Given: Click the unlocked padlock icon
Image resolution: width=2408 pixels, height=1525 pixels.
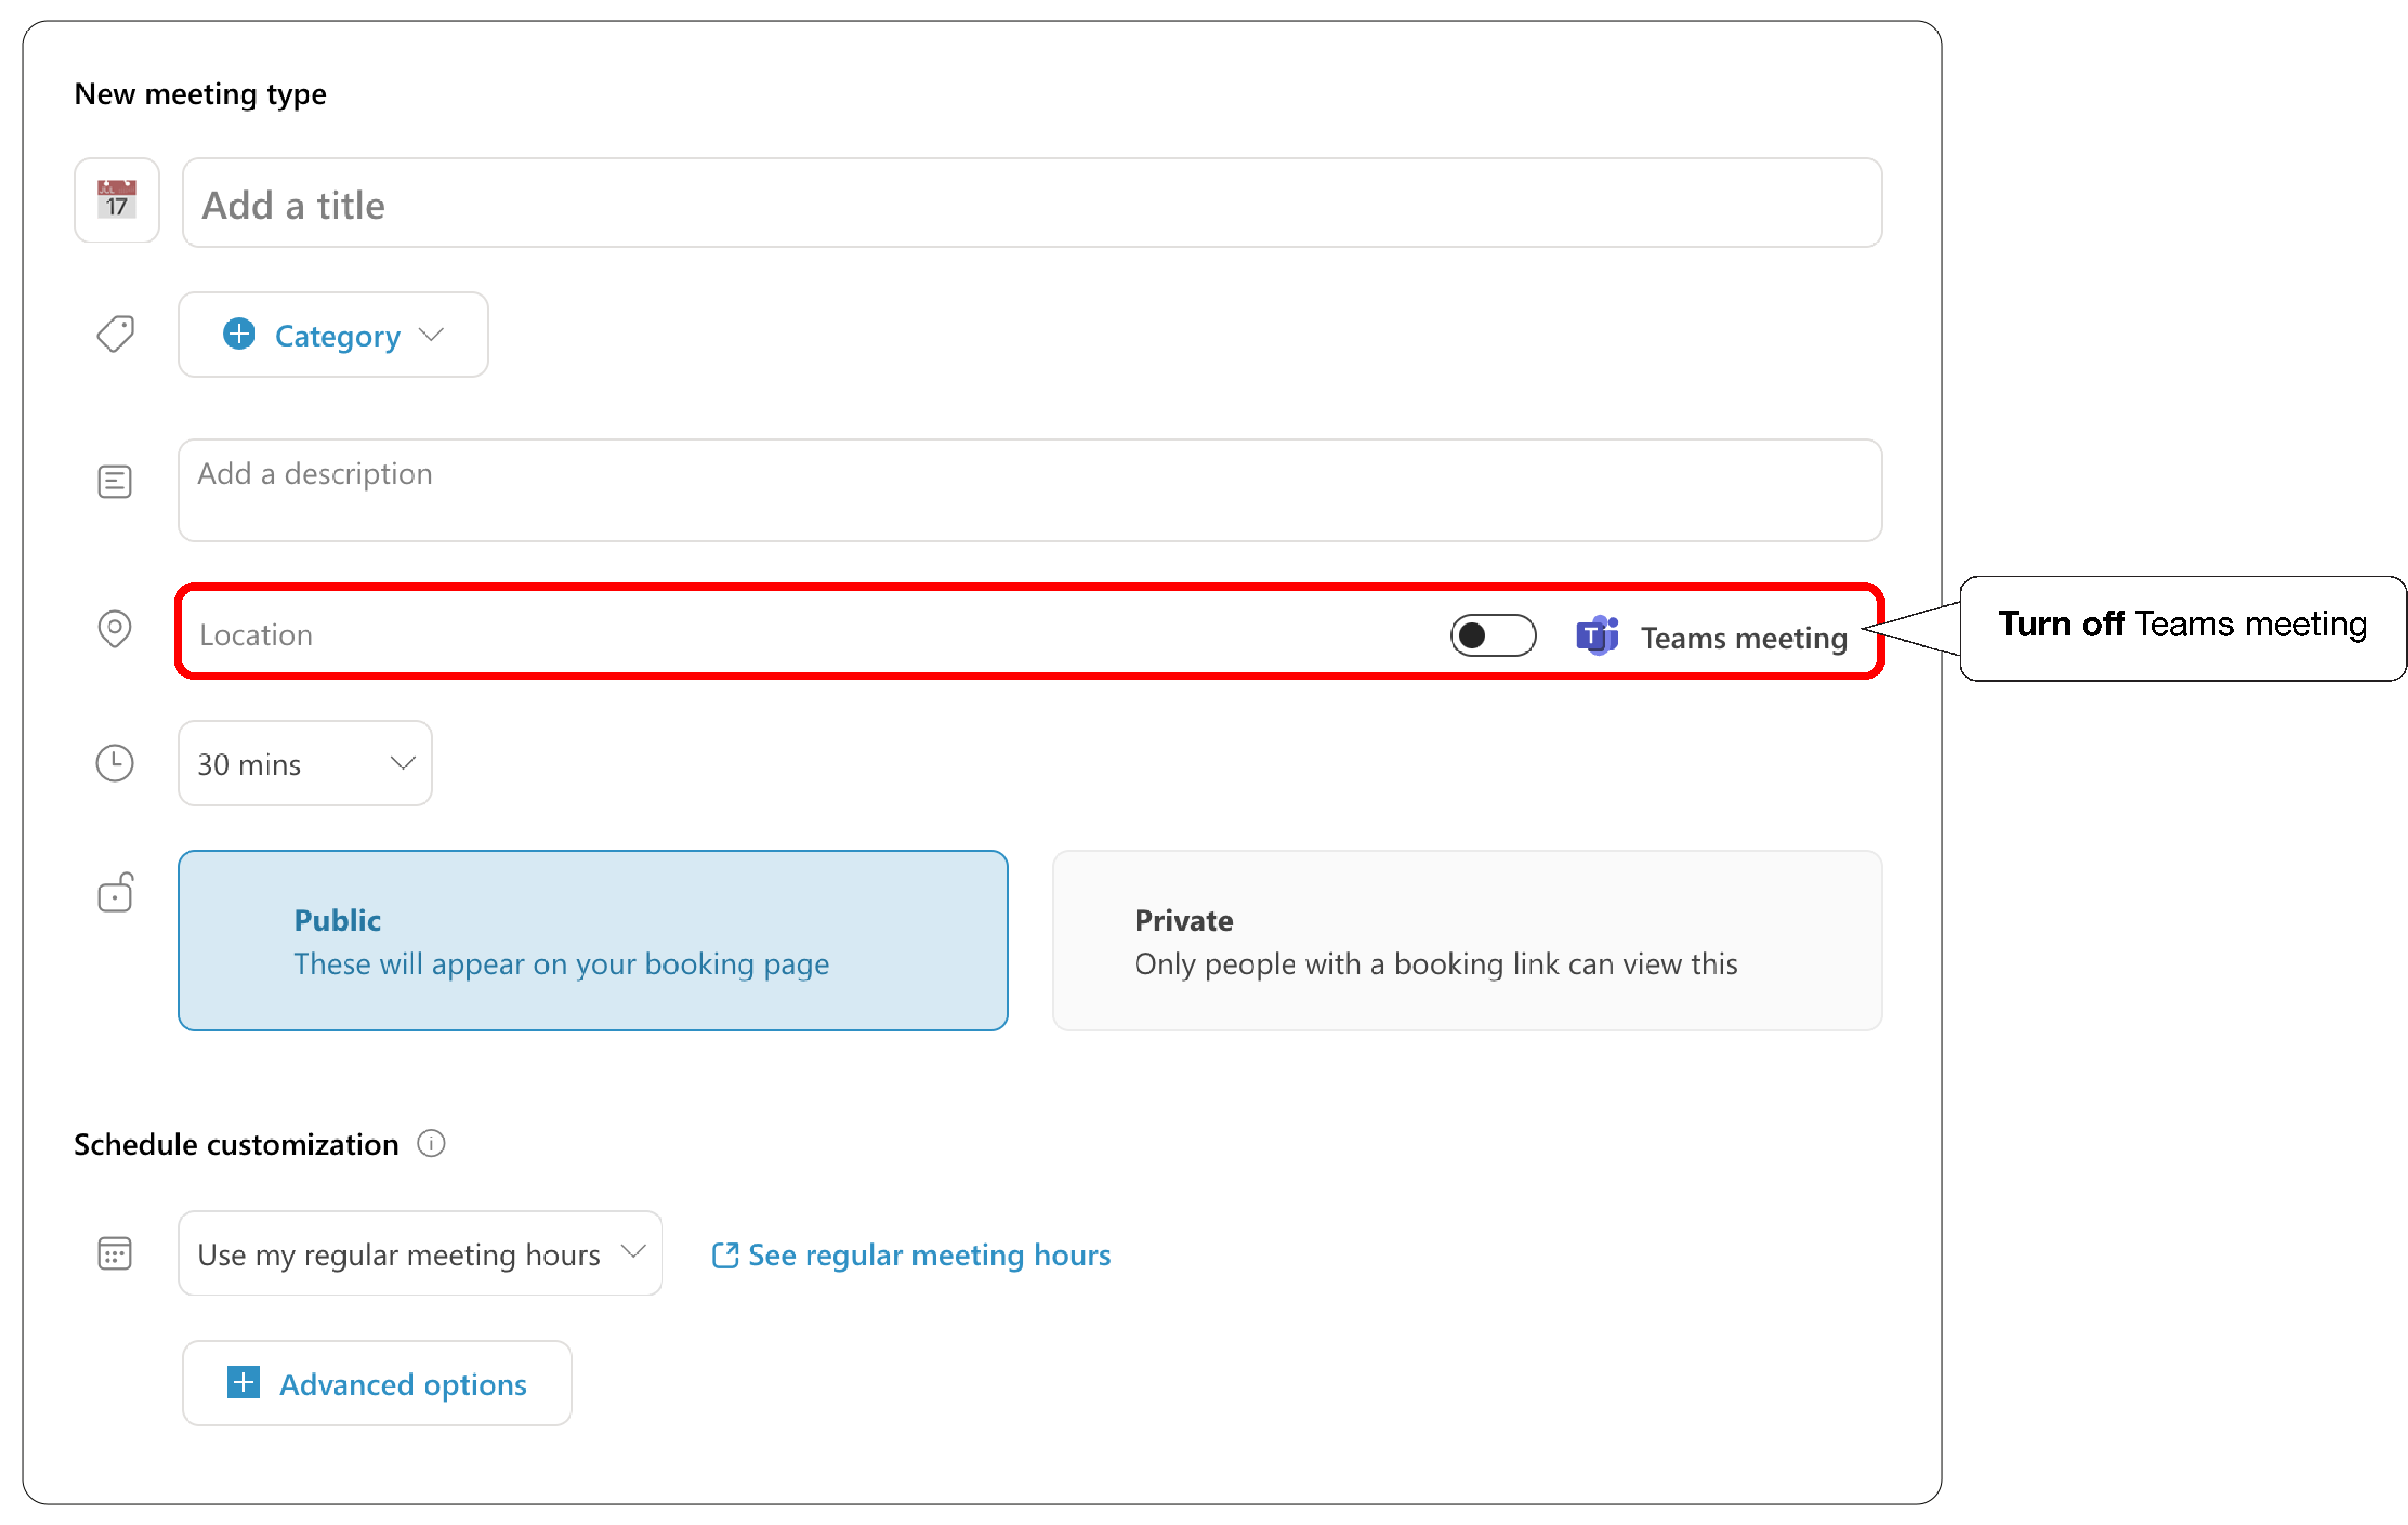Looking at the screenshot, I should (x=116, y=892).
